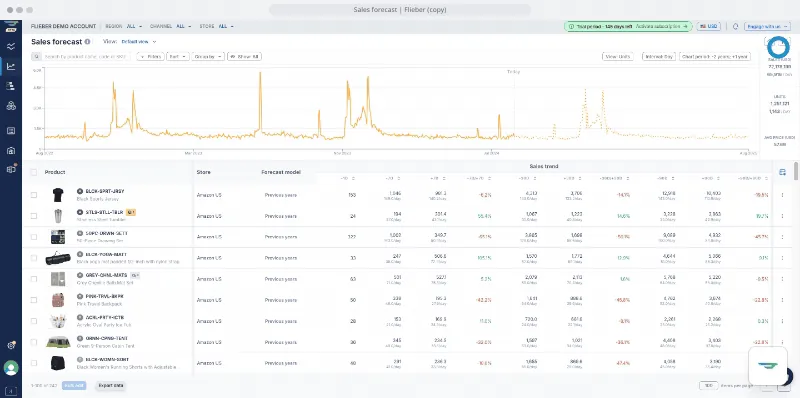This screenshot has width=800, height=398.
Task: Check the Green 9-Person Cabin Tent checkbox
Action: coord(34,342)
